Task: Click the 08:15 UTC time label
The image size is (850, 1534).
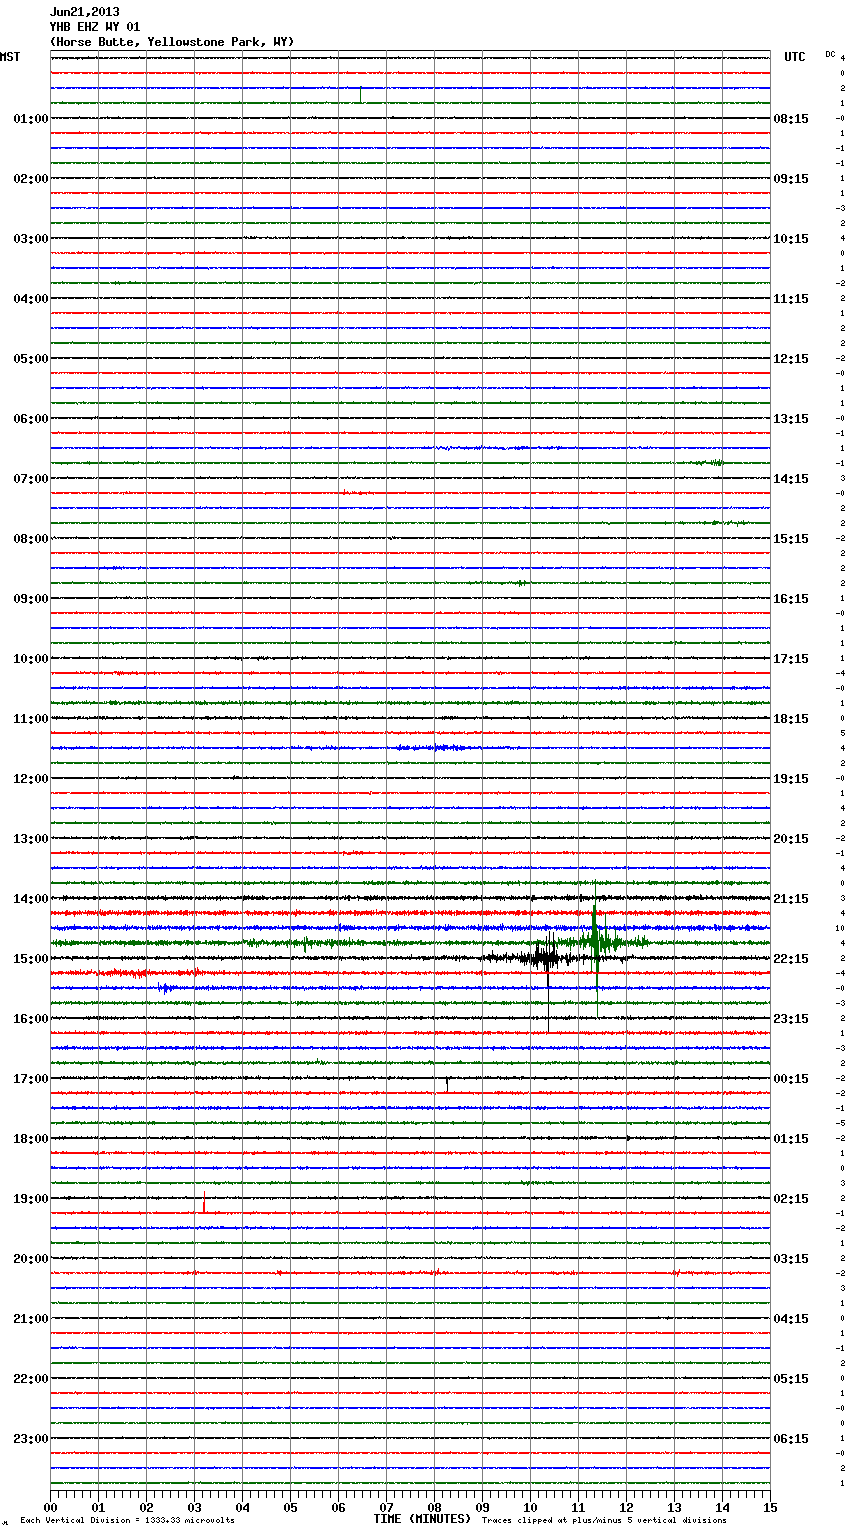Action: [x=791, y=119]
